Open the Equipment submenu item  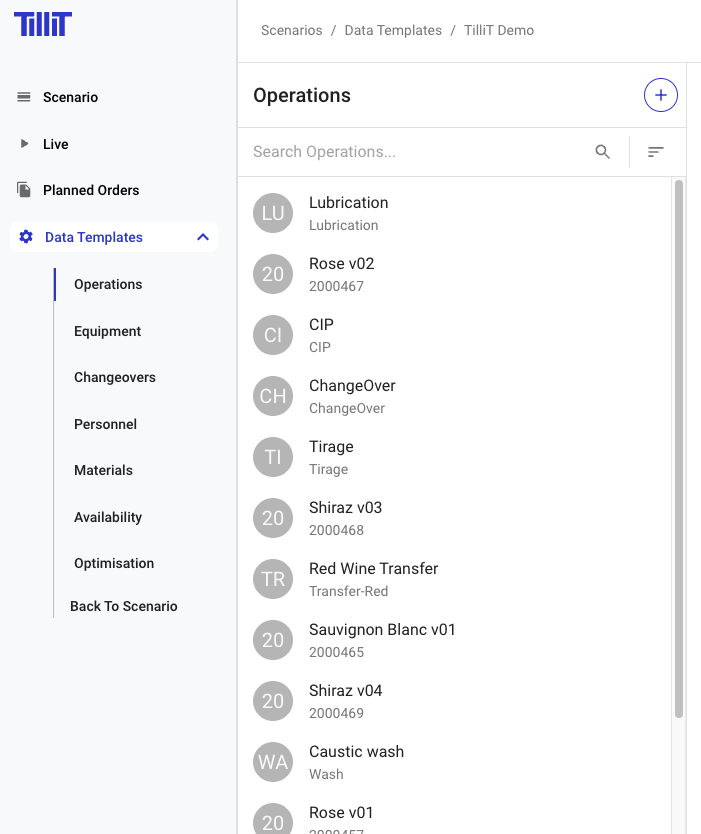[x=107, y=331]
